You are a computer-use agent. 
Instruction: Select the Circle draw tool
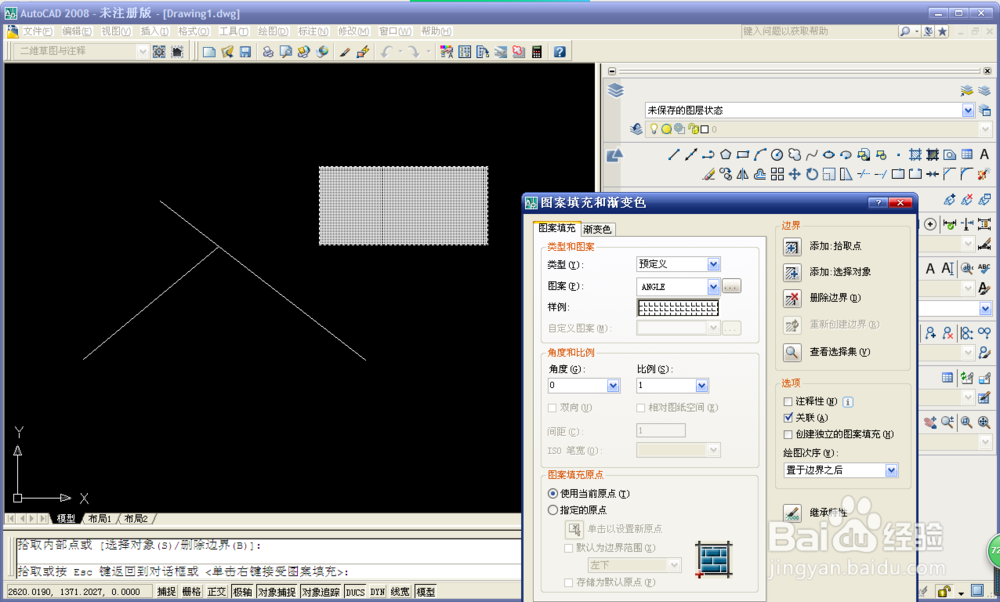coord(777,154)
